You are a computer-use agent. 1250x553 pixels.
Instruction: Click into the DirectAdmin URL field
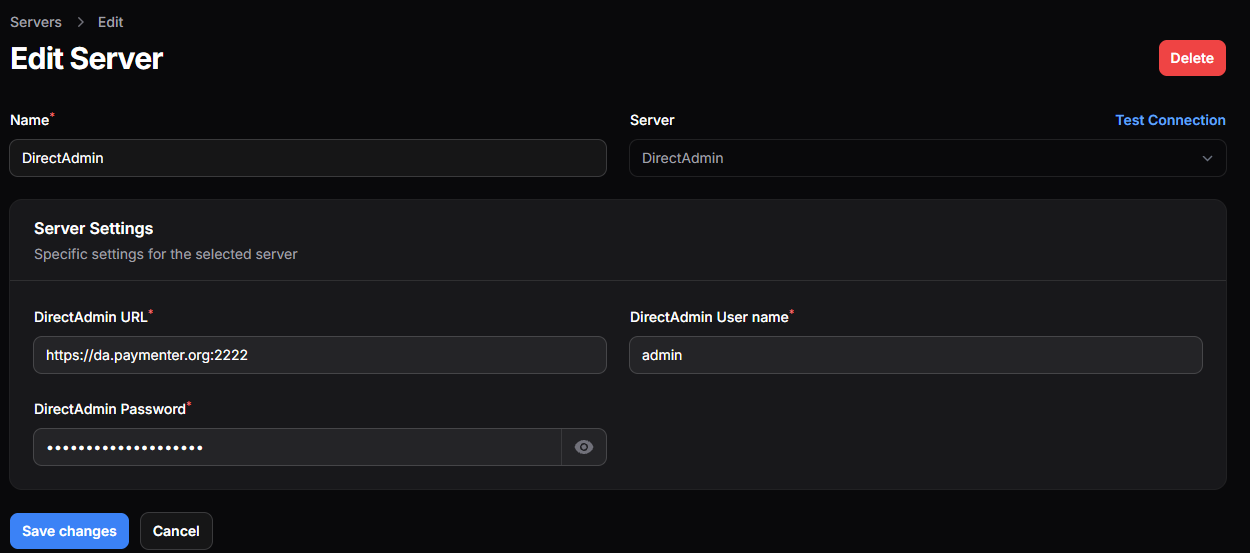(320, 355)
